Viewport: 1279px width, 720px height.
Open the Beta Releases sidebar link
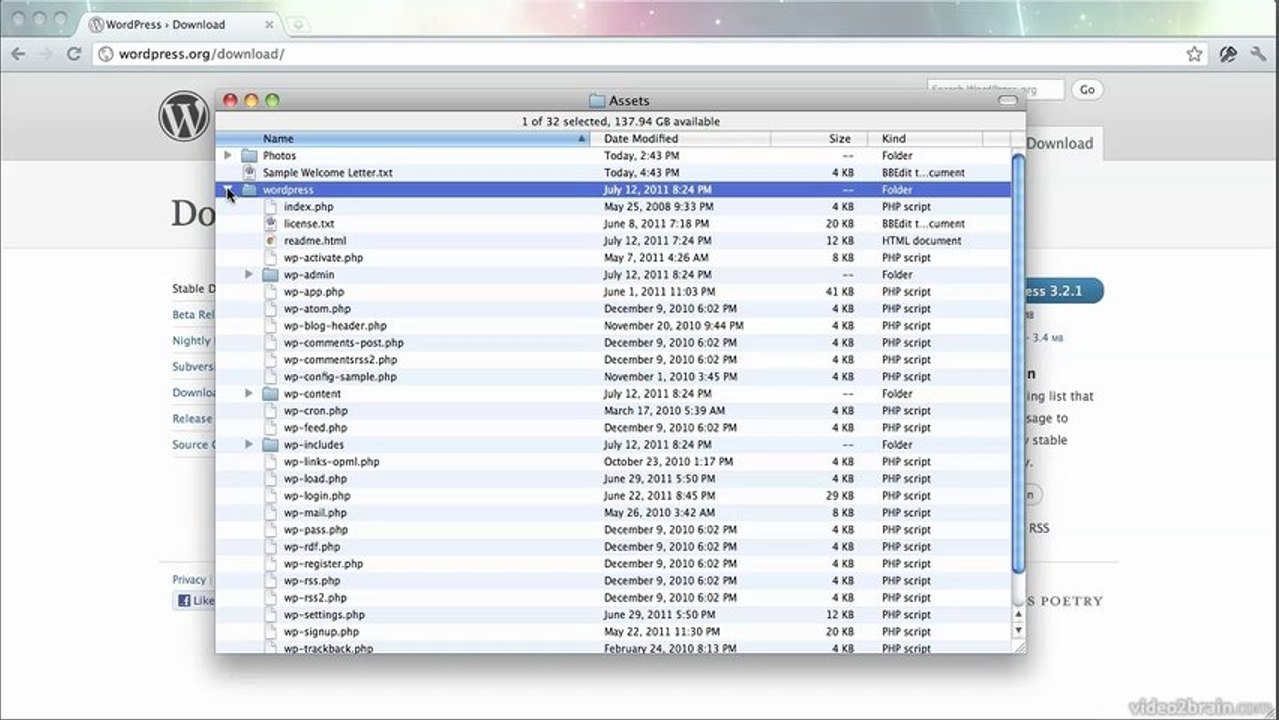[x=193, y=315]
